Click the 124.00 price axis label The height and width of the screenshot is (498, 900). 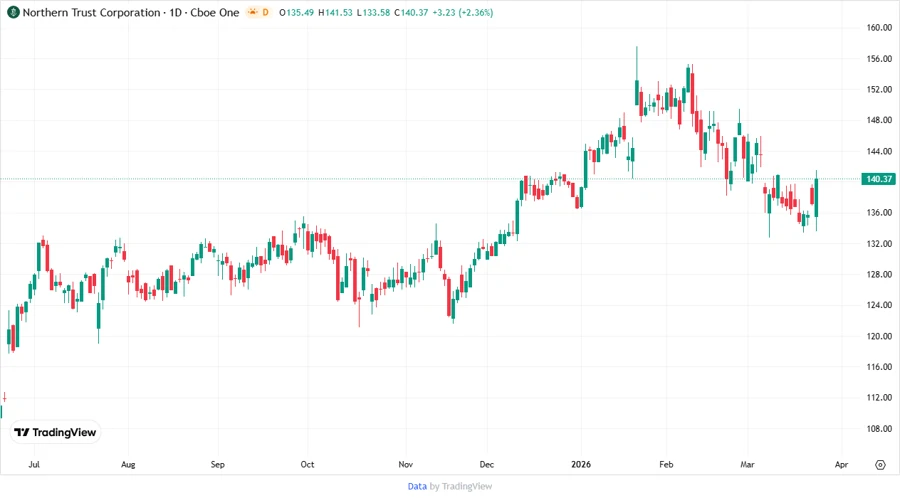click(x=879, y=305)
